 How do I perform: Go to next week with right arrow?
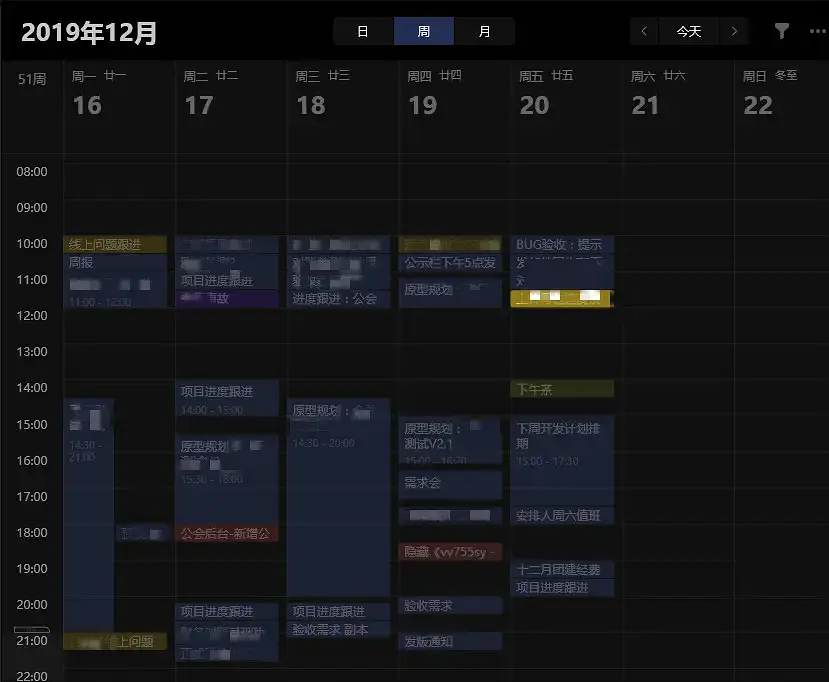pyautogui.click(x=735, y=31)
